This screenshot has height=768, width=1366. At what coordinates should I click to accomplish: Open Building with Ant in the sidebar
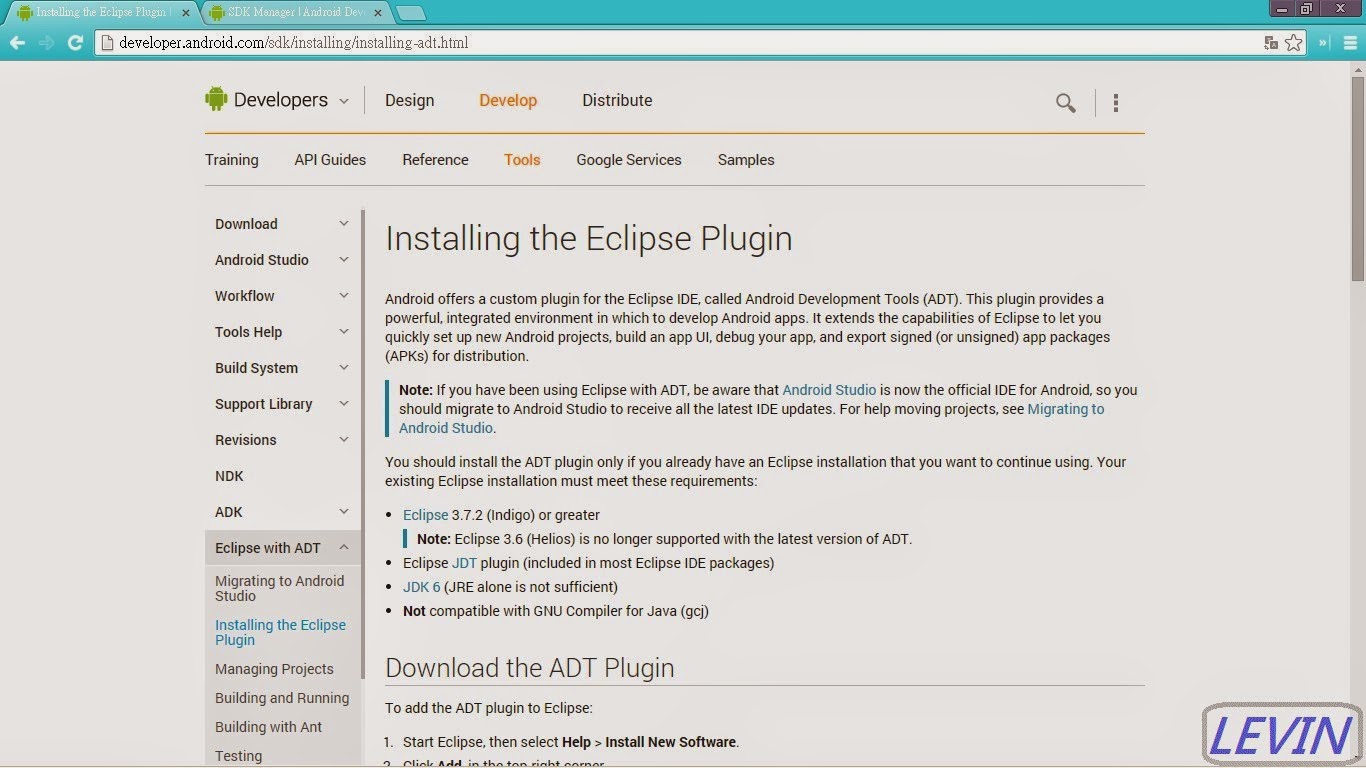click(269, 727)
